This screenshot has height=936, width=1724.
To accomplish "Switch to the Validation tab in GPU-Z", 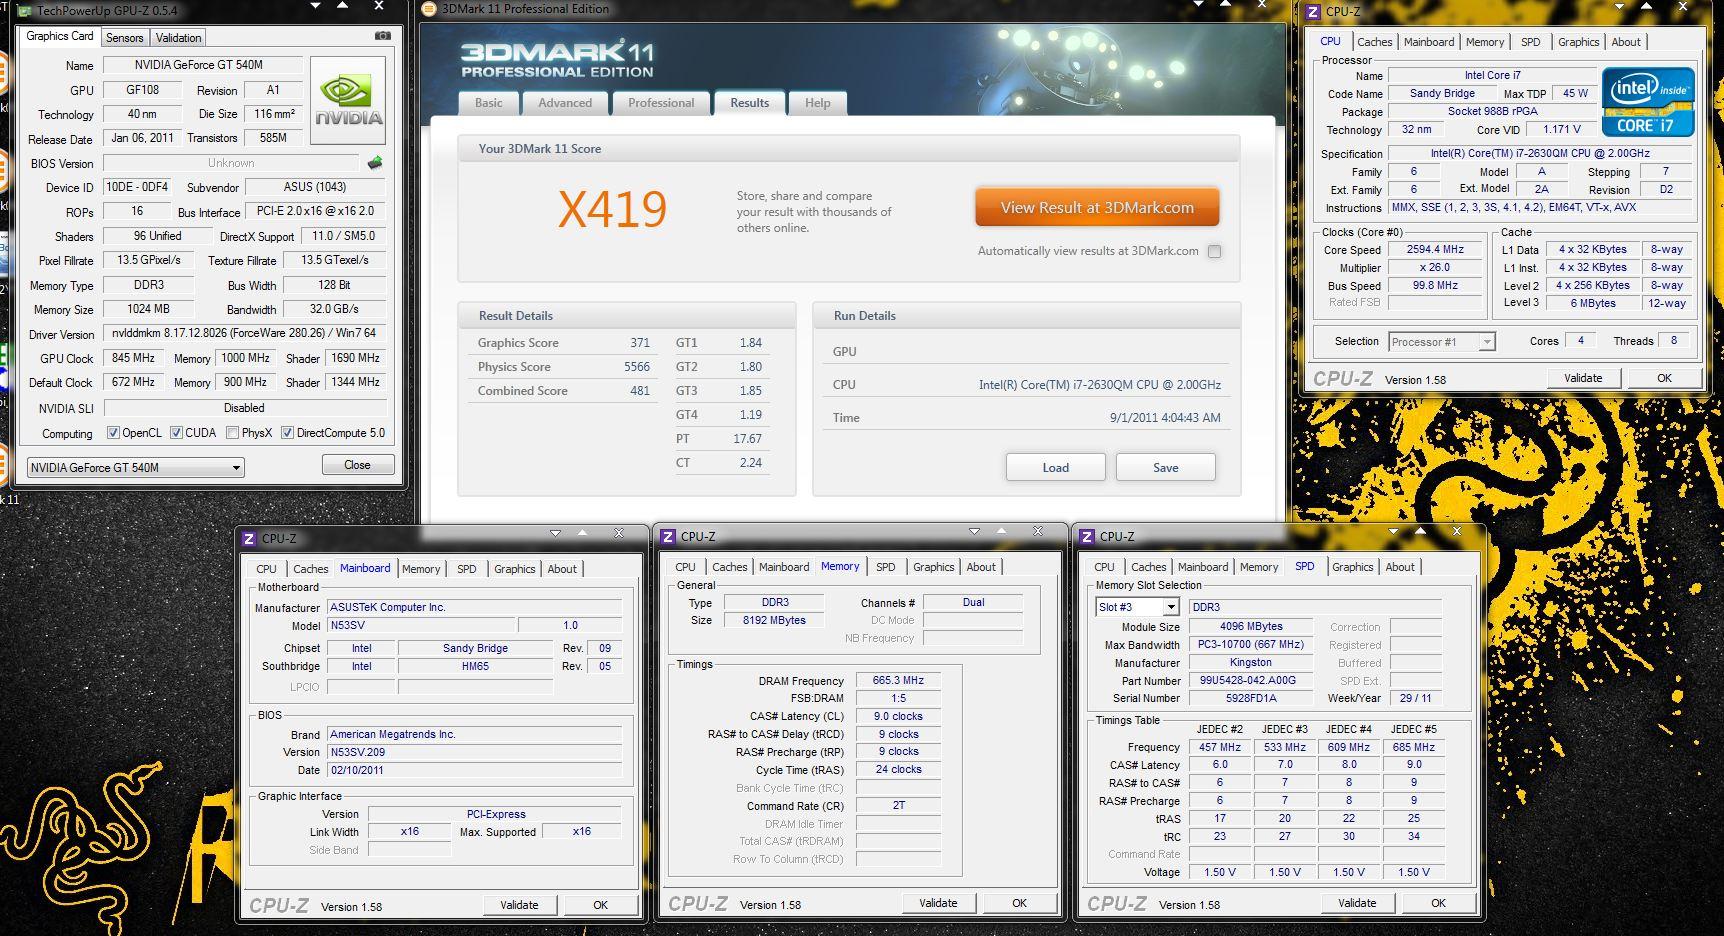I will point(179,38).
